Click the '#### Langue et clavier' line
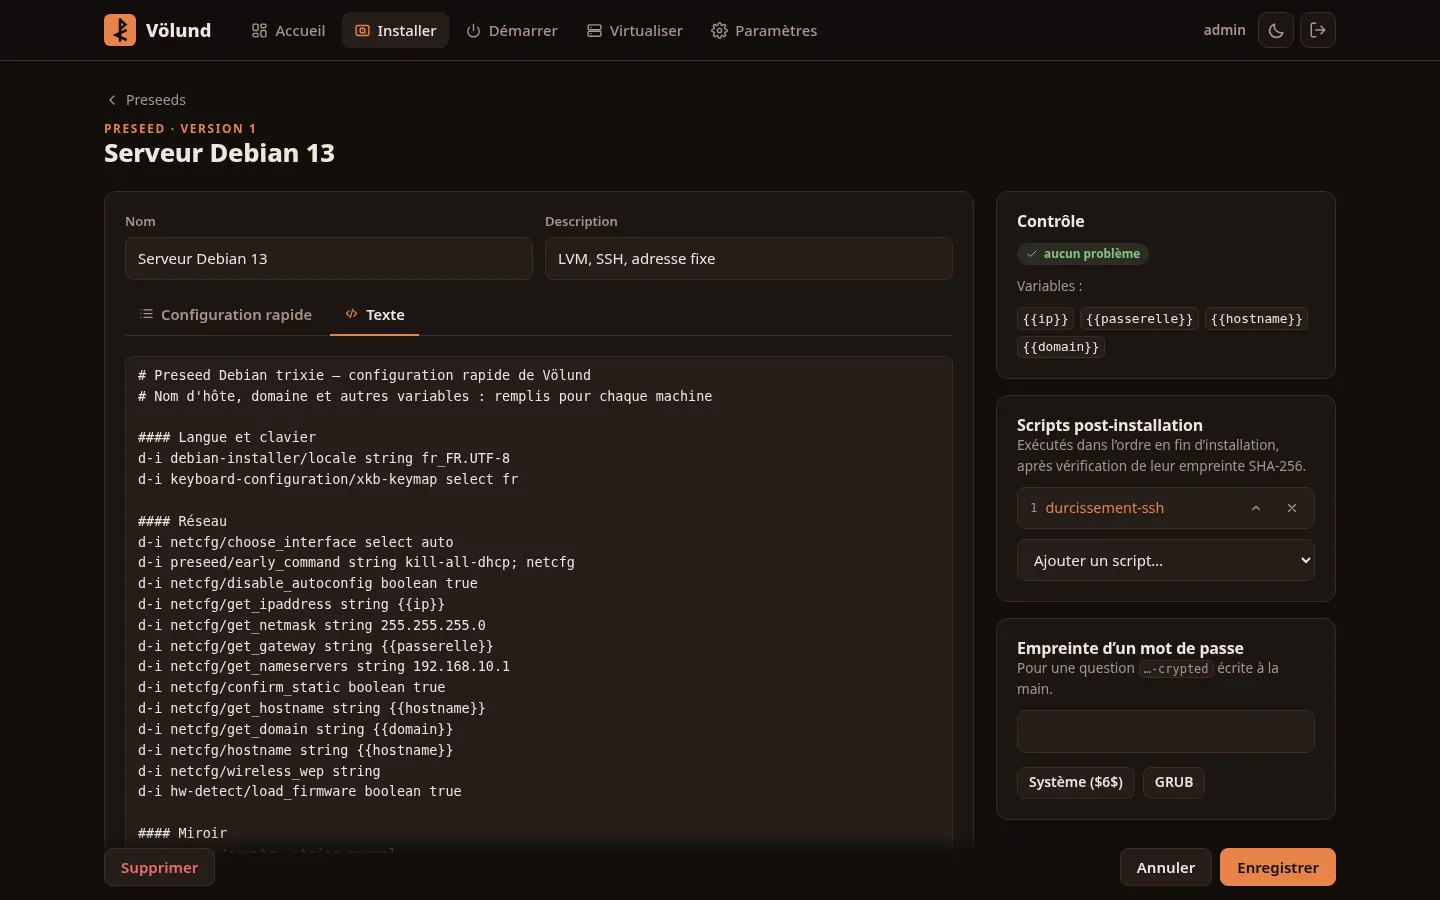Viewport: 1440px width, 900px height. [x=227, y=437]
